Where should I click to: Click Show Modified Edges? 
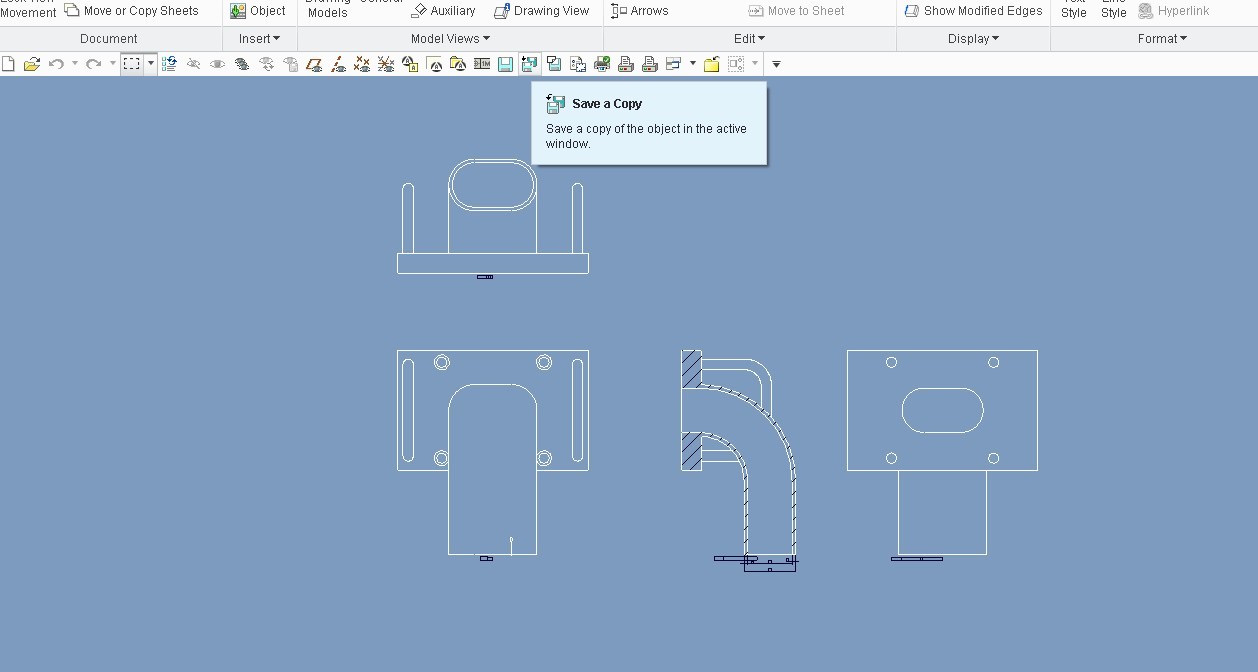(x=973, y=11)
